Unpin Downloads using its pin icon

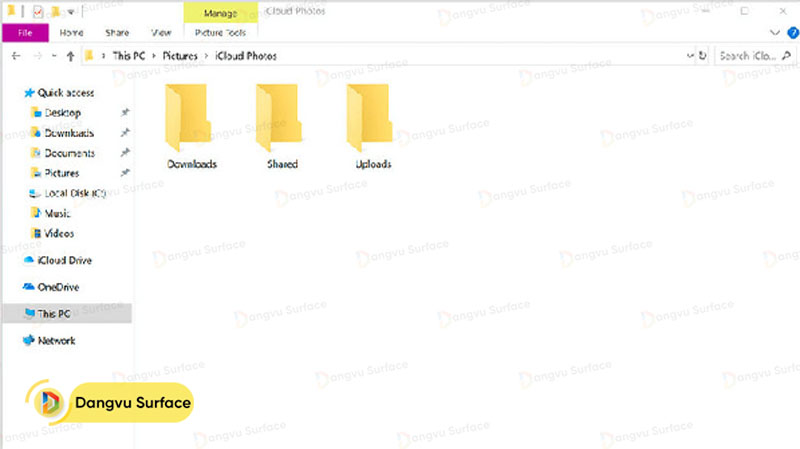125,133
